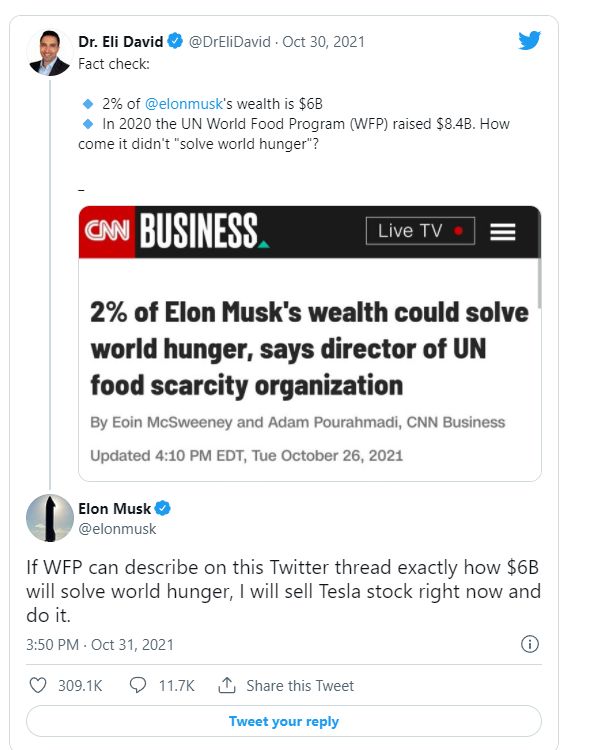Follow the @elonmusk mention link
Image resolution: width=597 pixels, height=750 pixels.
pyautogui.click(x=184, y=103)
